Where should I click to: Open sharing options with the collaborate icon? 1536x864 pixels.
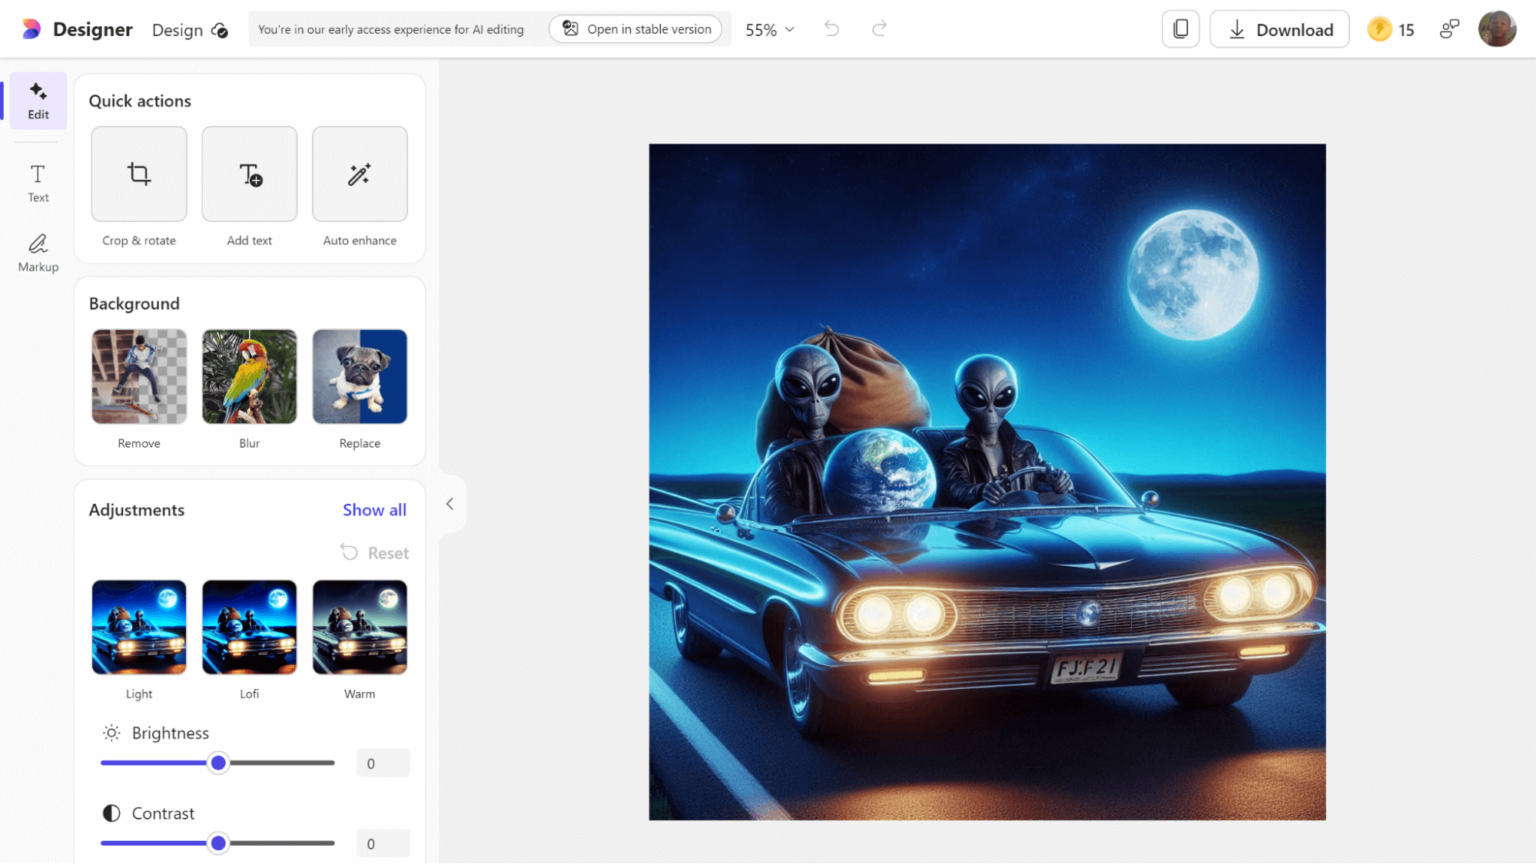[1449, 29]
